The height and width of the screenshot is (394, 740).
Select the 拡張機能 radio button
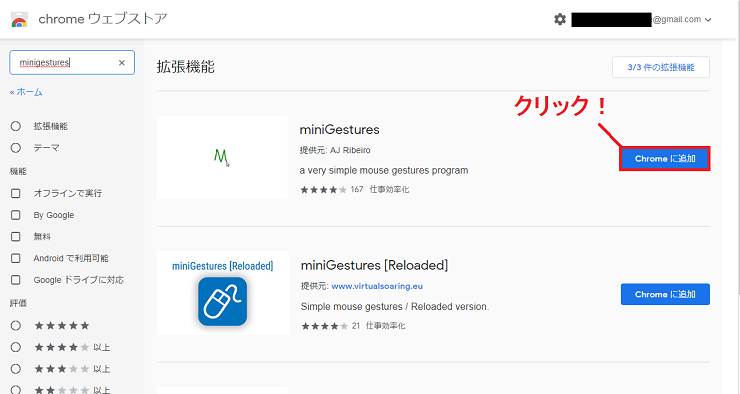[16, 126]
